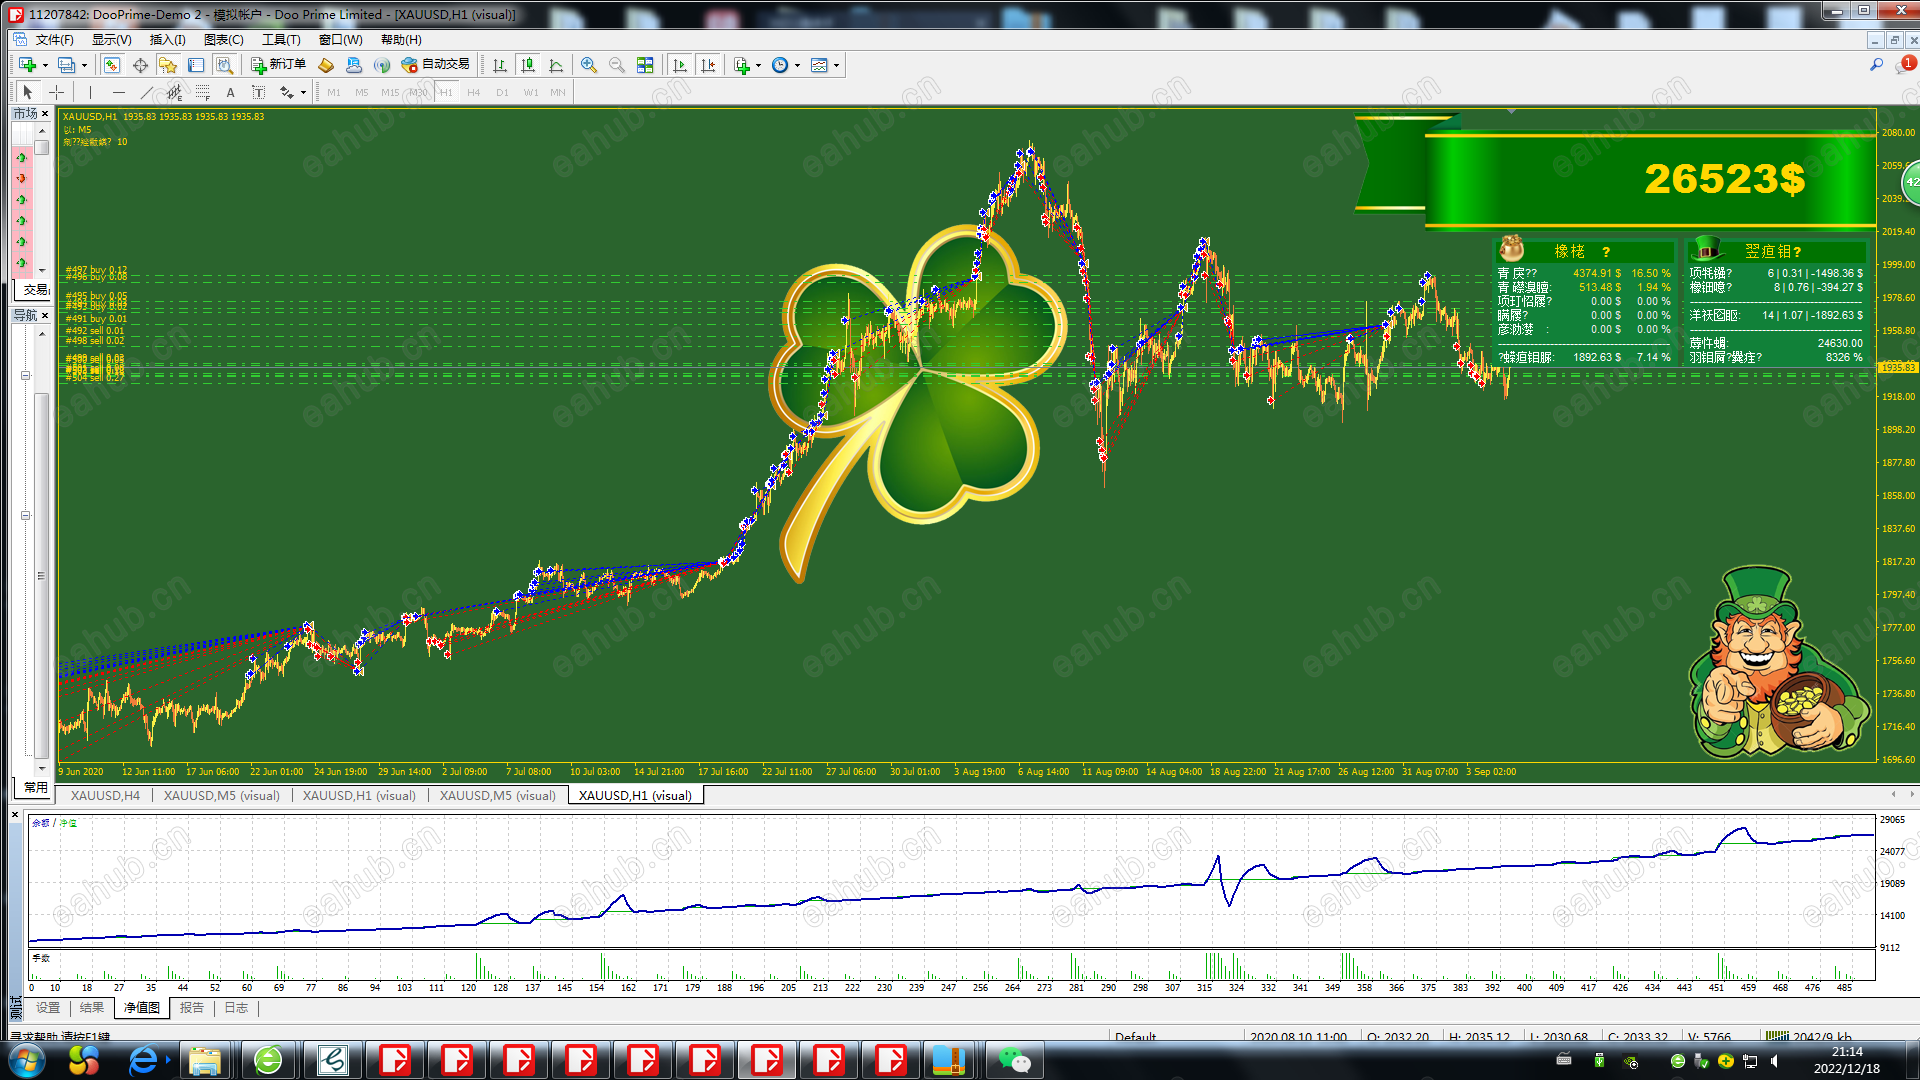
Task: Switch to line chart mode
Action: tap(556, 65)
